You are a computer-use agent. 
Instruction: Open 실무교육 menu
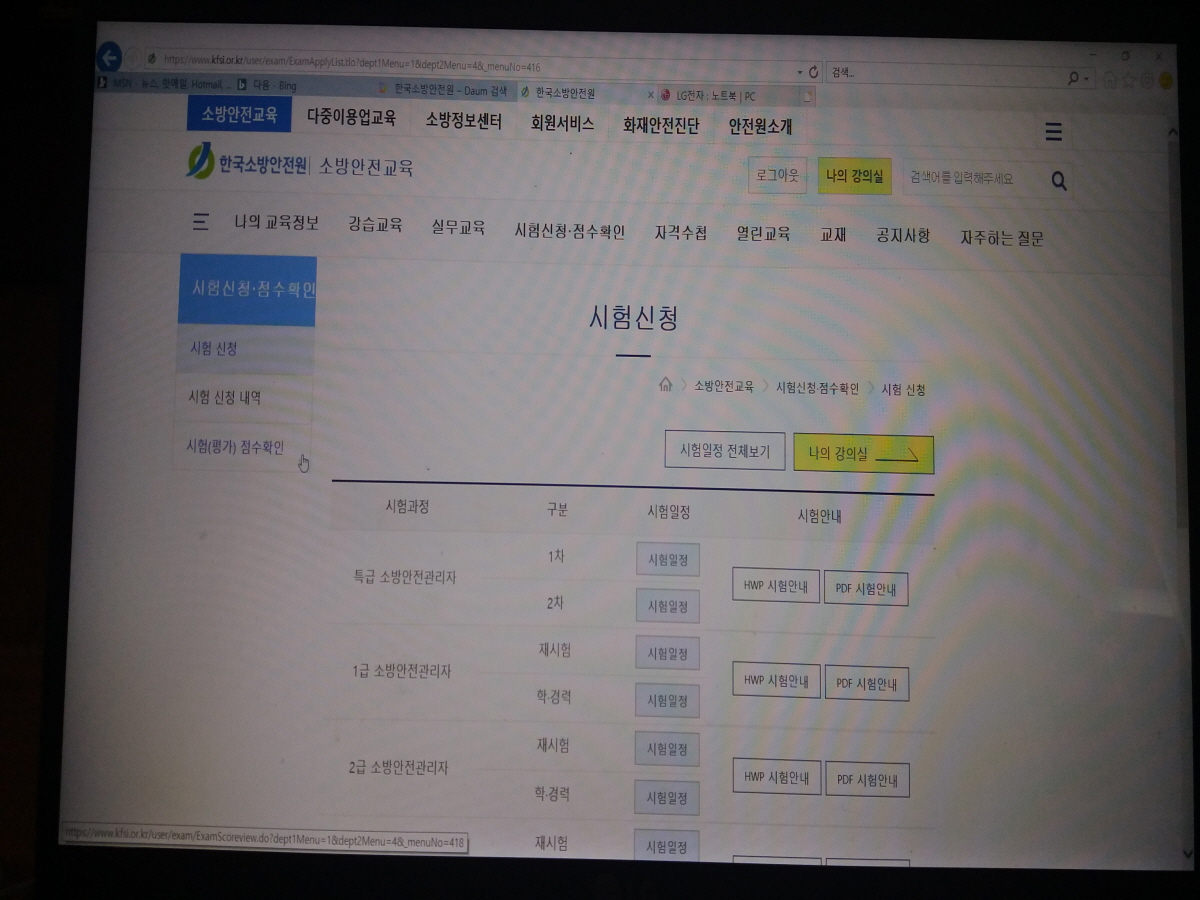tap(458, 228)
